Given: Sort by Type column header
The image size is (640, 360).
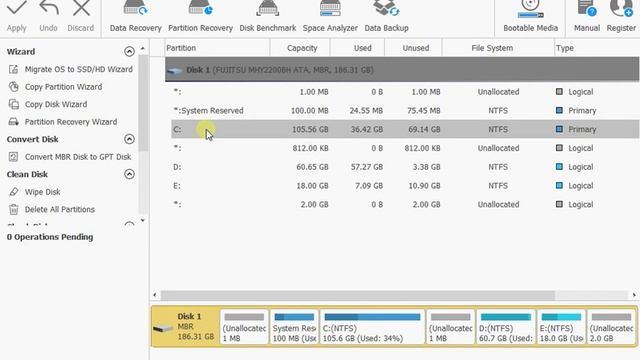Looking at the screenshot, I should pyautogui.click(x=597, y=48).
